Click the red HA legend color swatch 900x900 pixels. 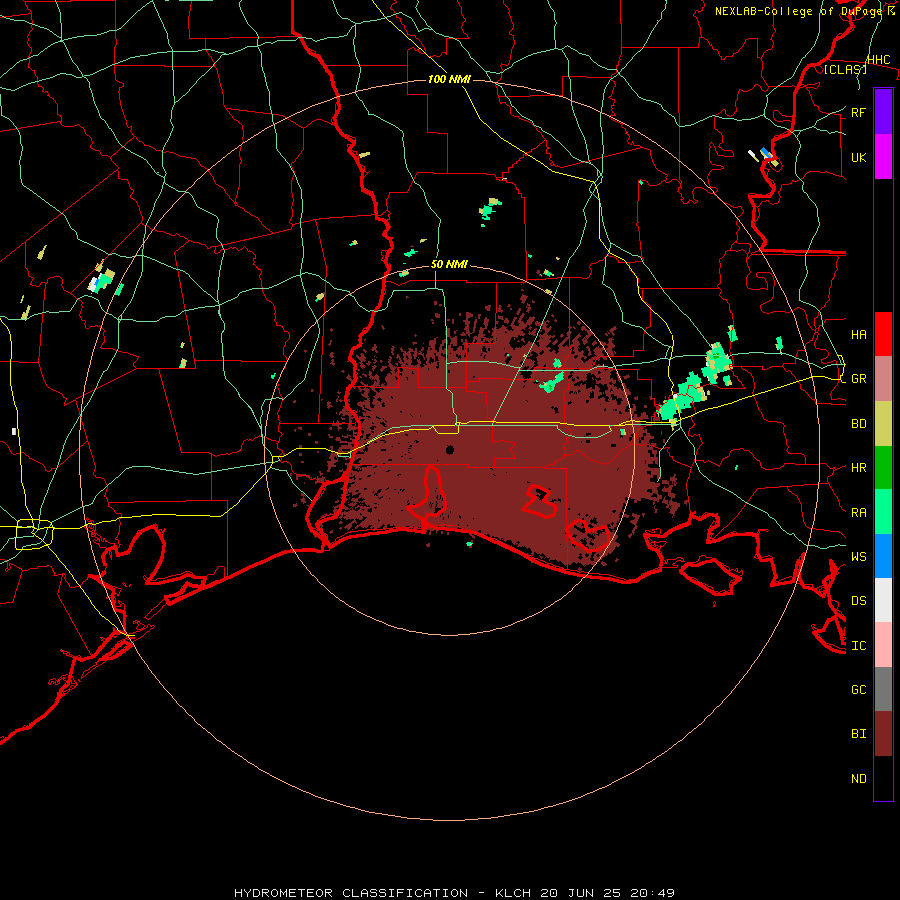[x=883, y=334]
